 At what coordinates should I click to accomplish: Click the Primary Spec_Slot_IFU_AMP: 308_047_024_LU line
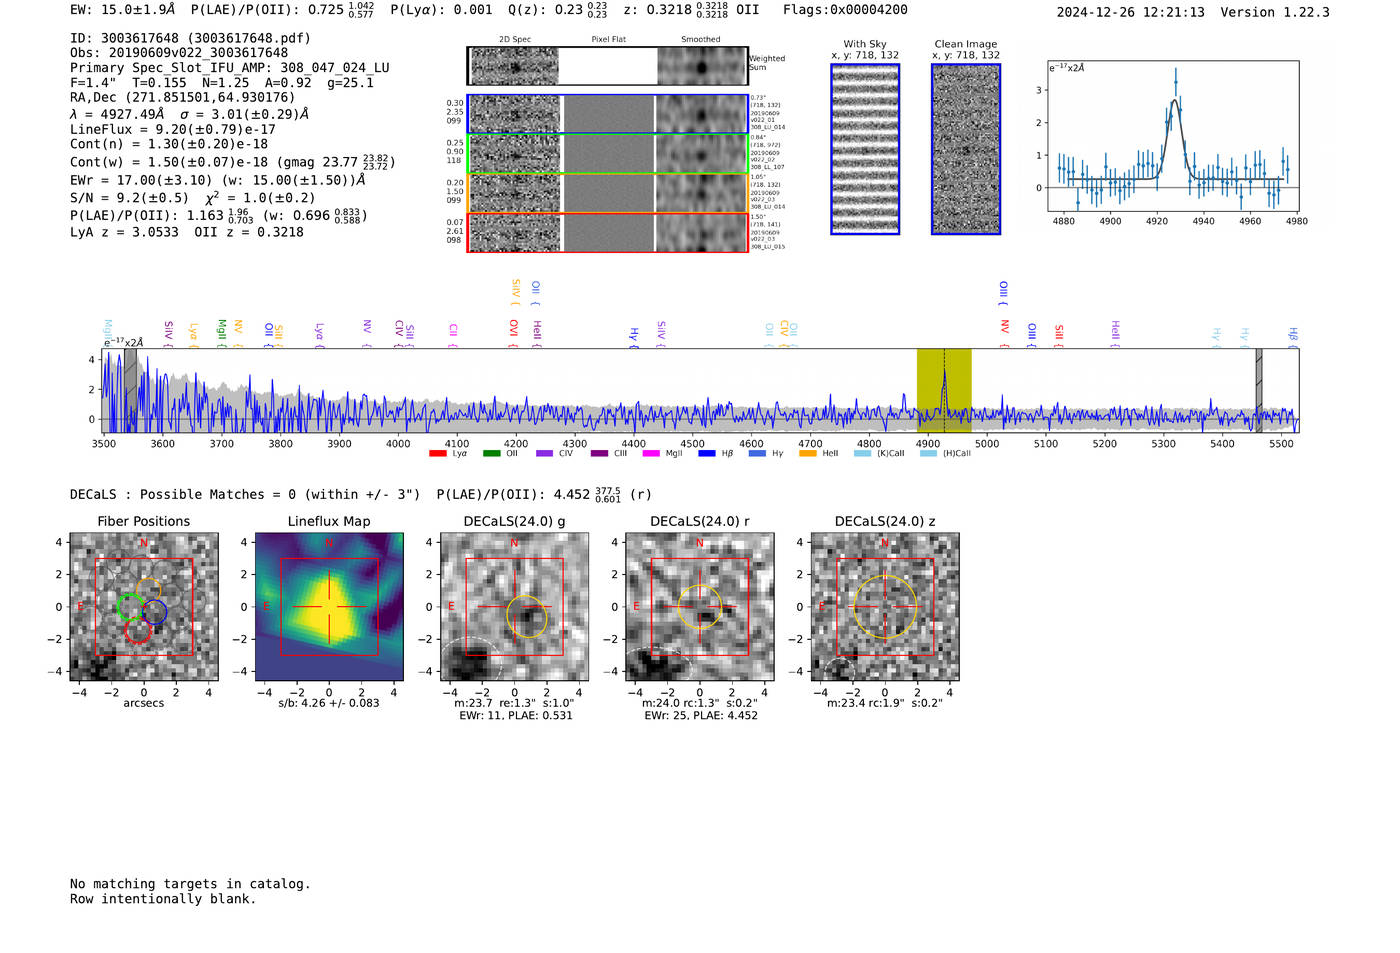tap(230, 68)
